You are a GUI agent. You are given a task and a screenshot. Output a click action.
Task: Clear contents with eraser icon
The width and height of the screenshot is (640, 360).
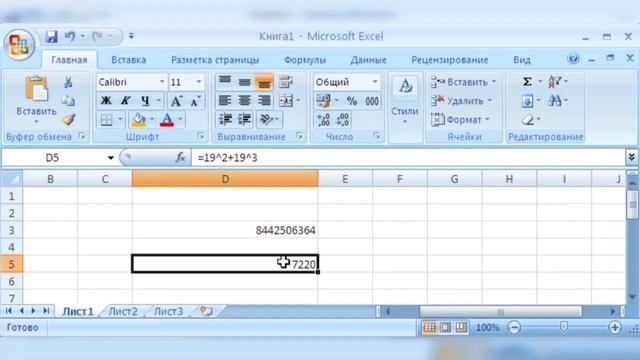click(528, 120)
